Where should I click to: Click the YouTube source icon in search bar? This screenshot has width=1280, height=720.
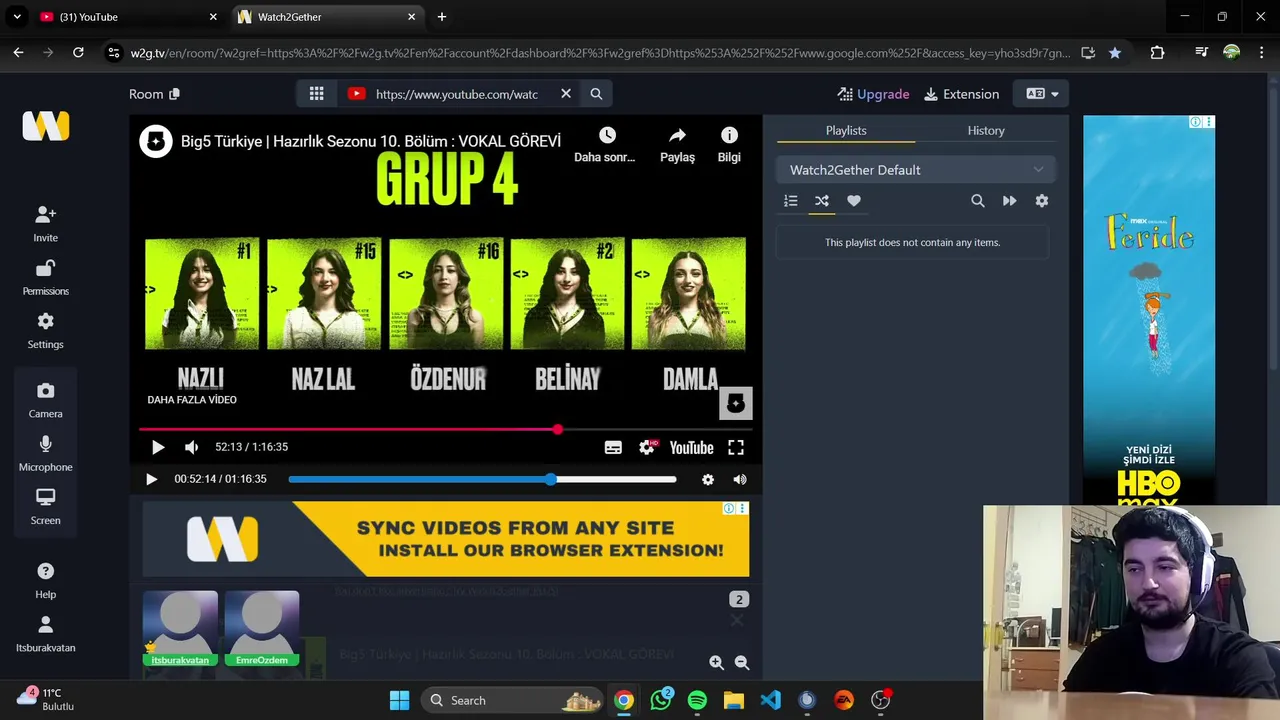pyautogui.click(x=356, y=94)
